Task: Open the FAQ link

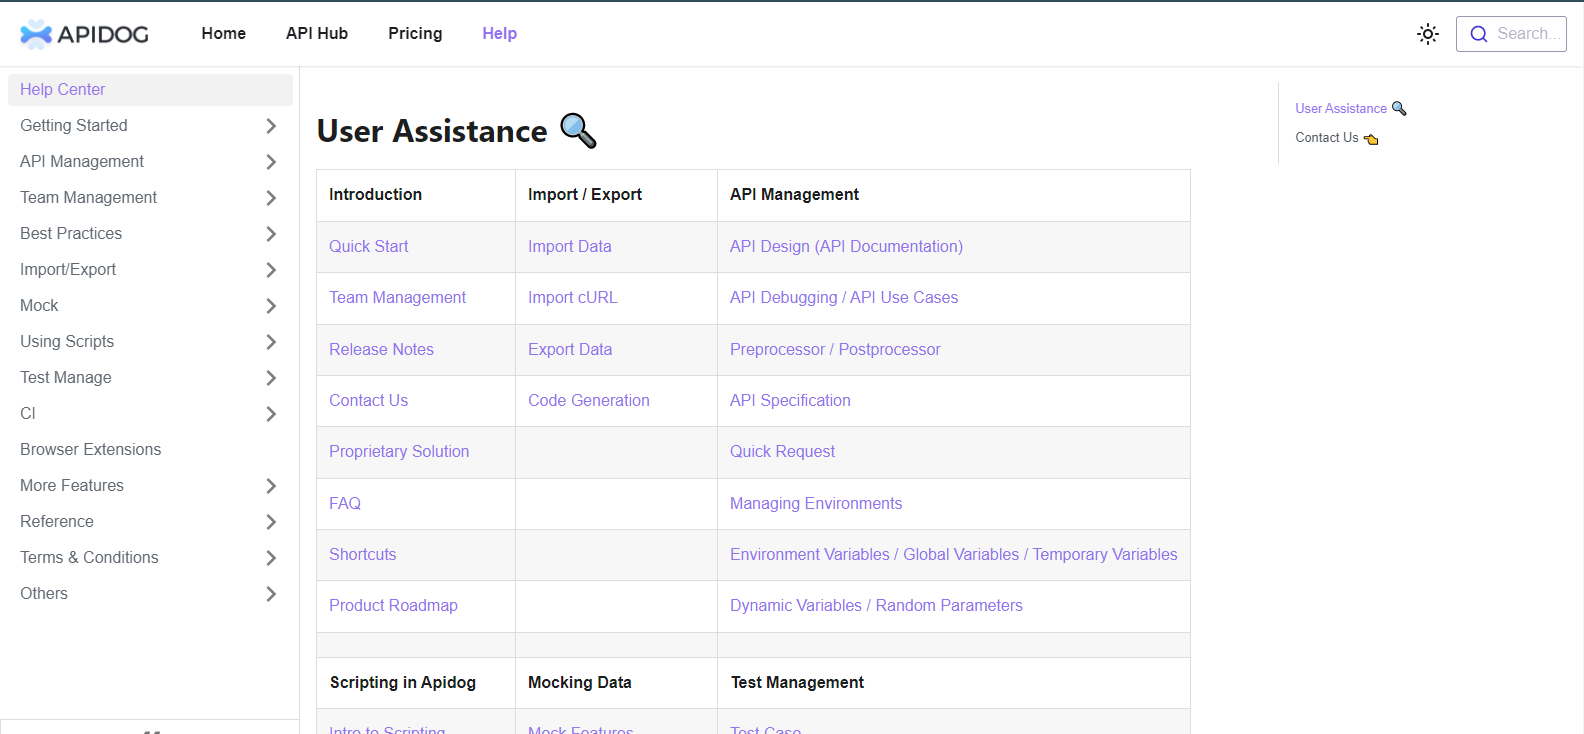Action: point(345,503)
